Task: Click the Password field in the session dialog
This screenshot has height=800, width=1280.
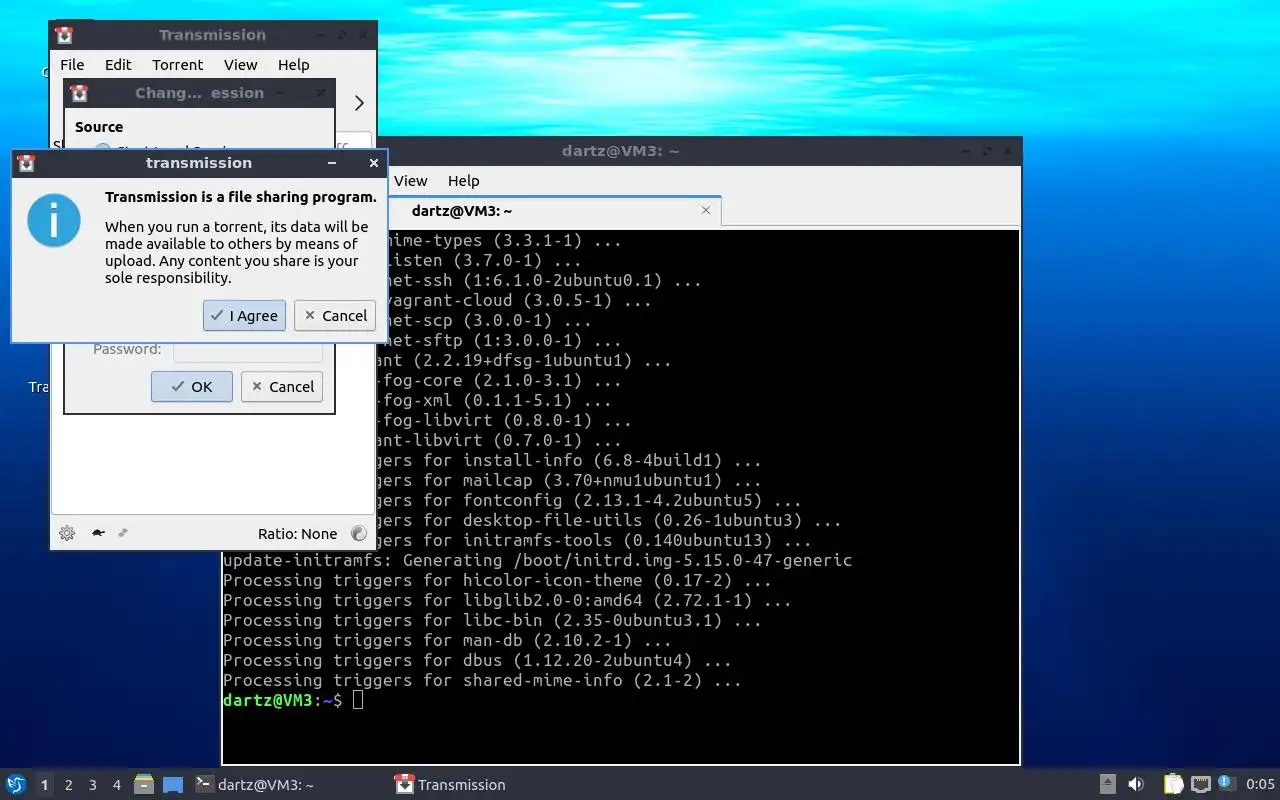Action: (248, 350)
